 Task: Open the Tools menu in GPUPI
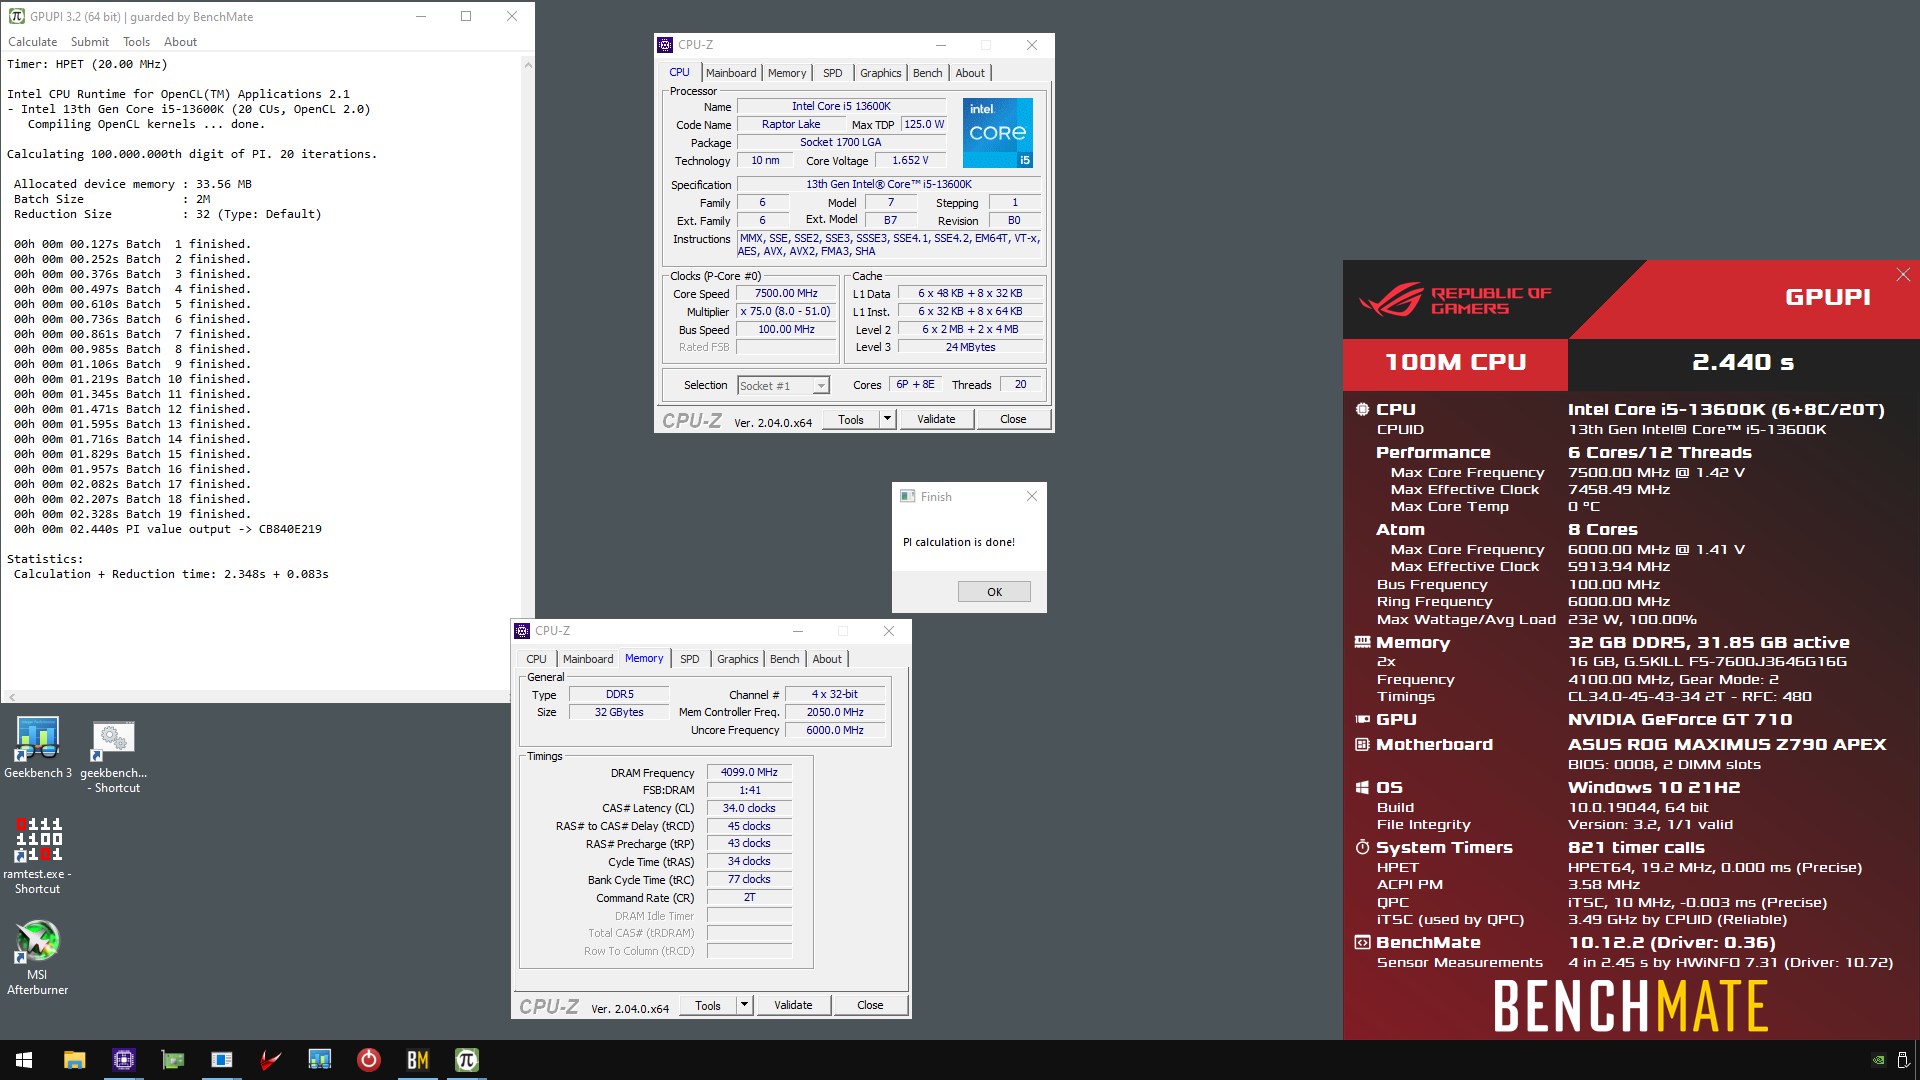(x=136, y=42)
